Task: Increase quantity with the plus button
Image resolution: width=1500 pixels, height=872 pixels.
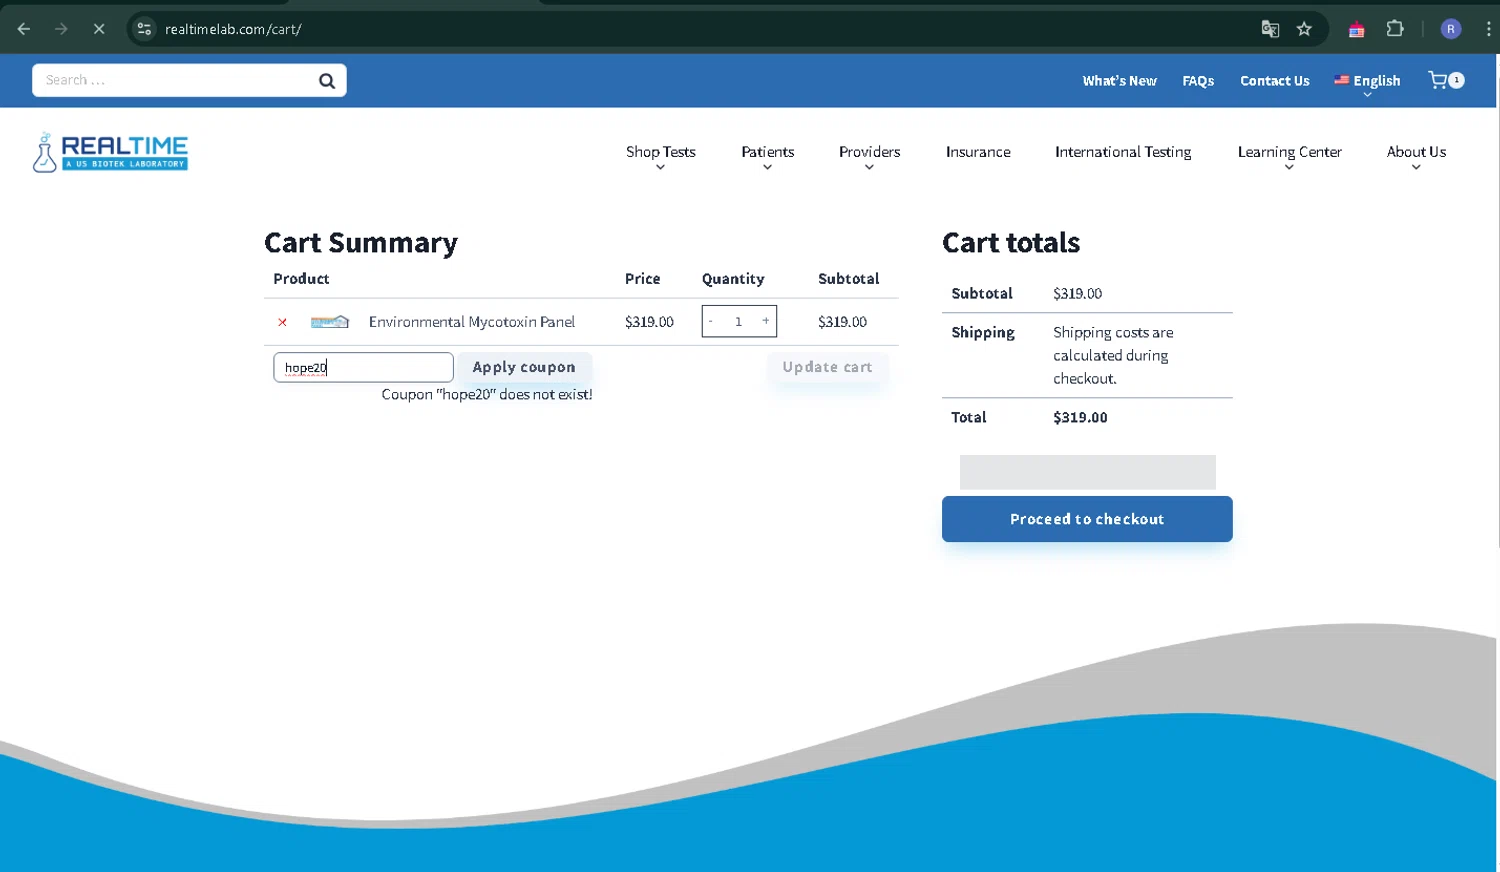Action: (766, 321)
